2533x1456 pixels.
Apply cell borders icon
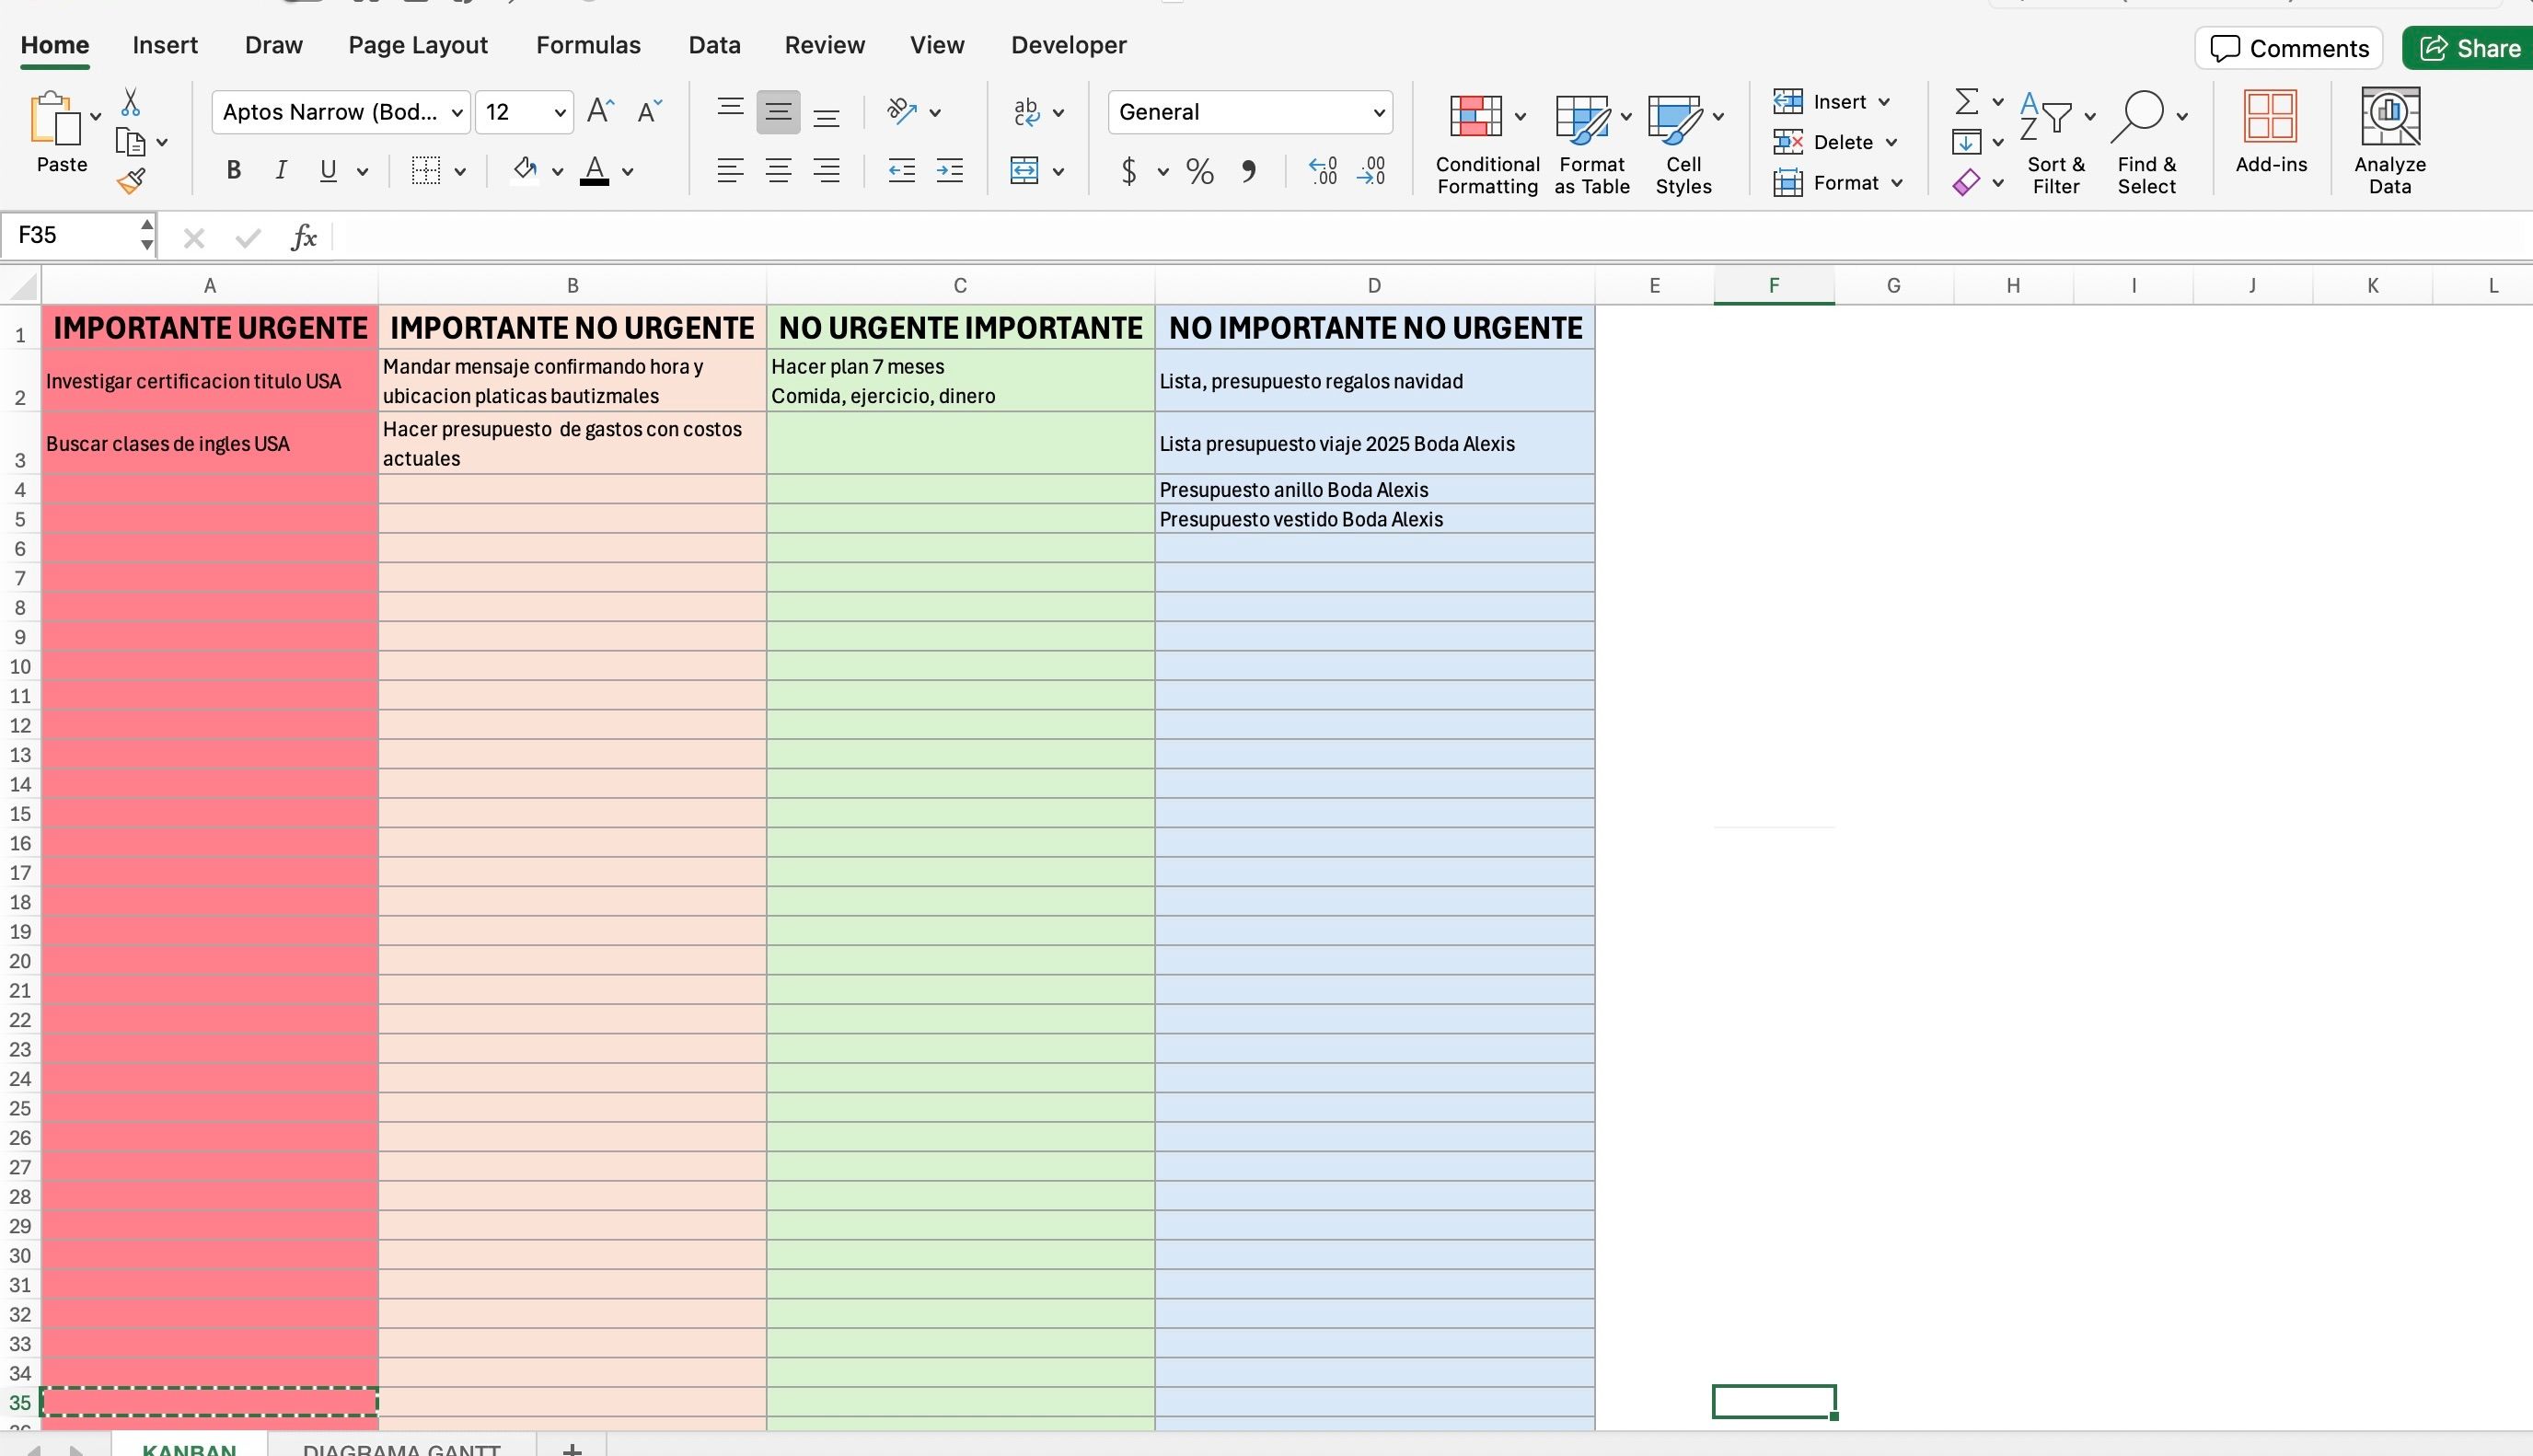[426, 171]
